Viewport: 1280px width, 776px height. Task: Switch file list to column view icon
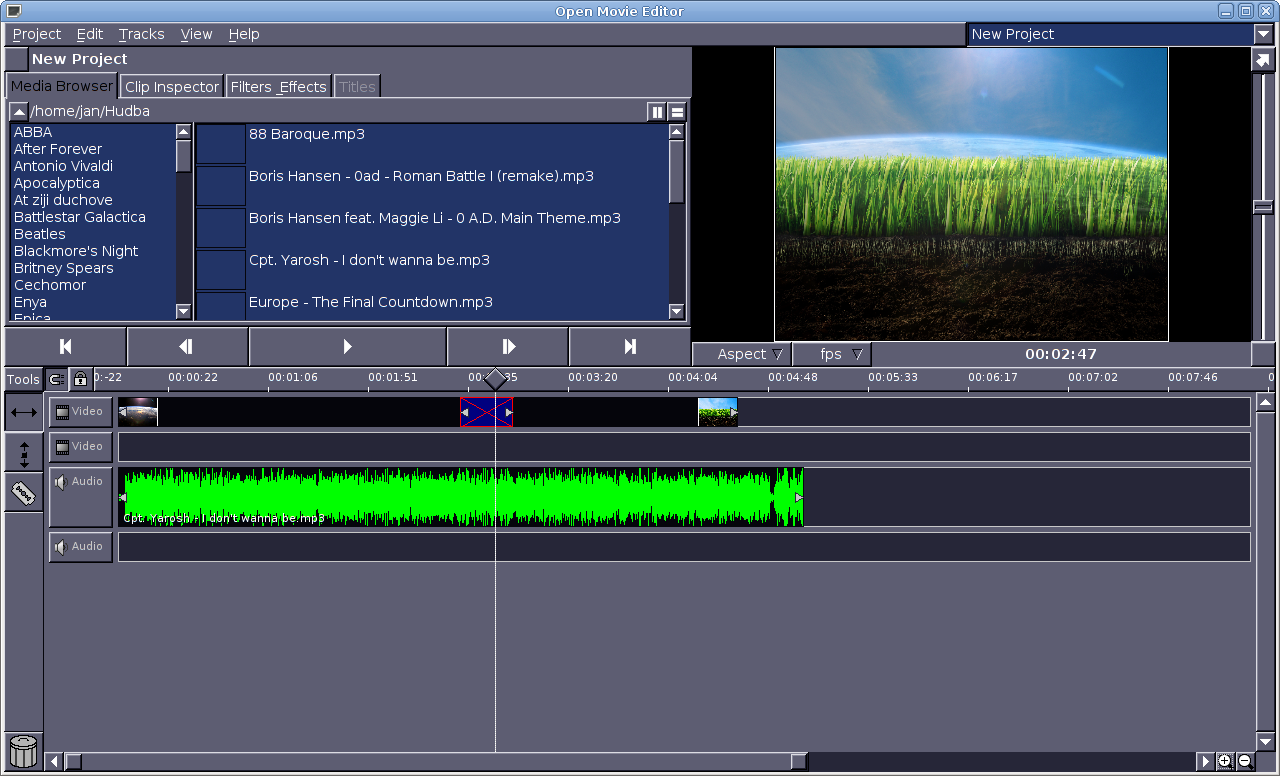click(x=657, y=111)
